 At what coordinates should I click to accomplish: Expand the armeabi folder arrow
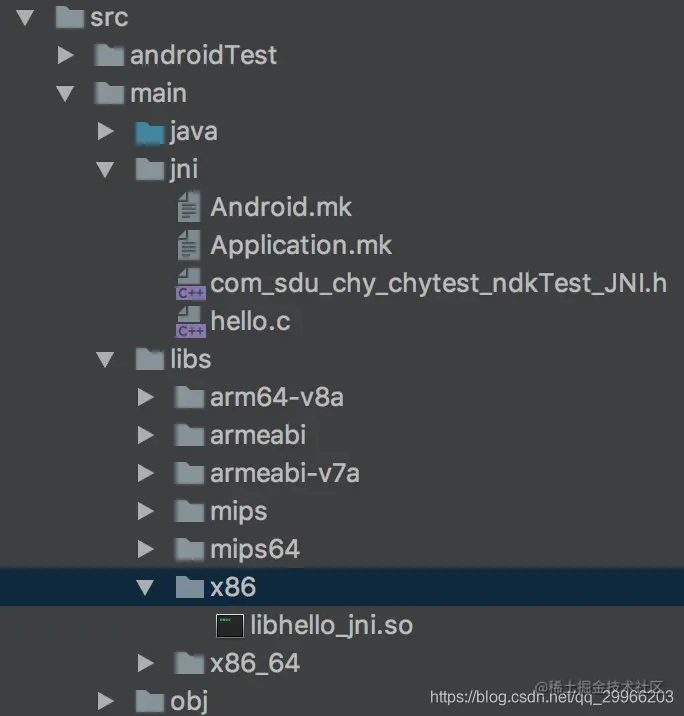point(146,435)
